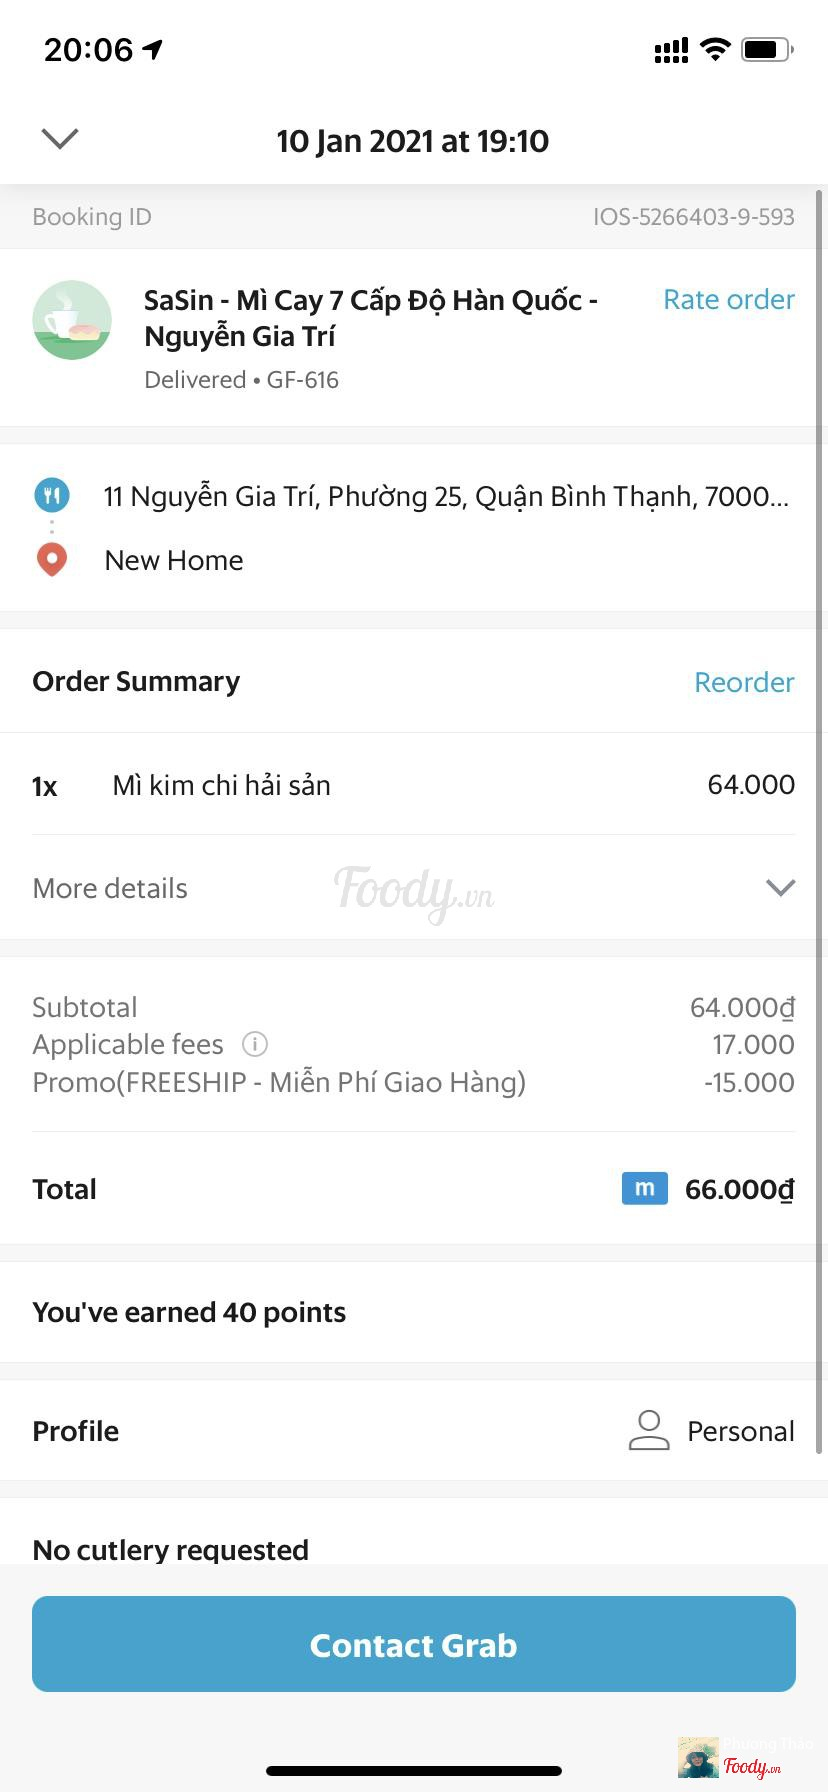
Task: Tap the restaurant logo thumbnail
Action: coord(72,320)
